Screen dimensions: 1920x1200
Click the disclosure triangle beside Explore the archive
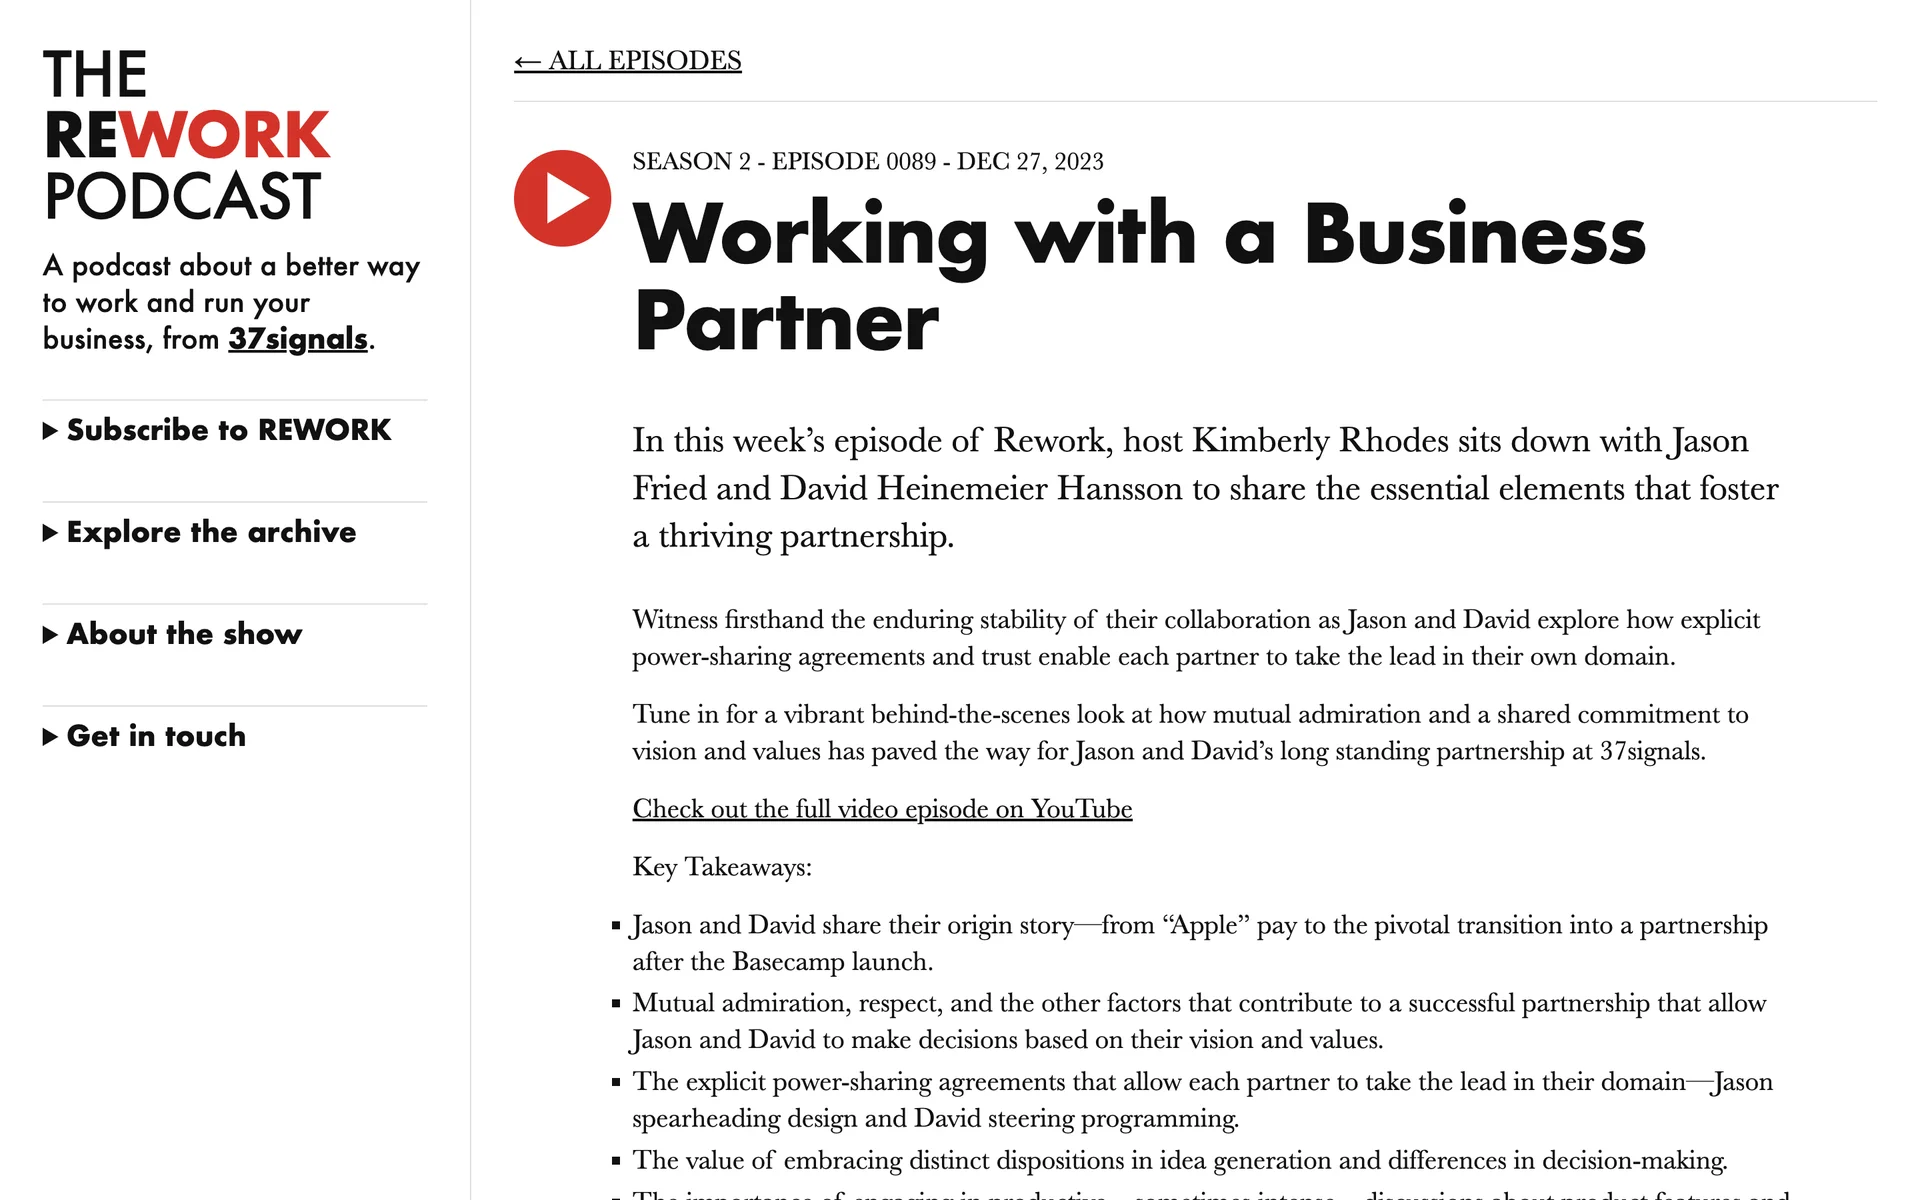[x=50, y=533]
